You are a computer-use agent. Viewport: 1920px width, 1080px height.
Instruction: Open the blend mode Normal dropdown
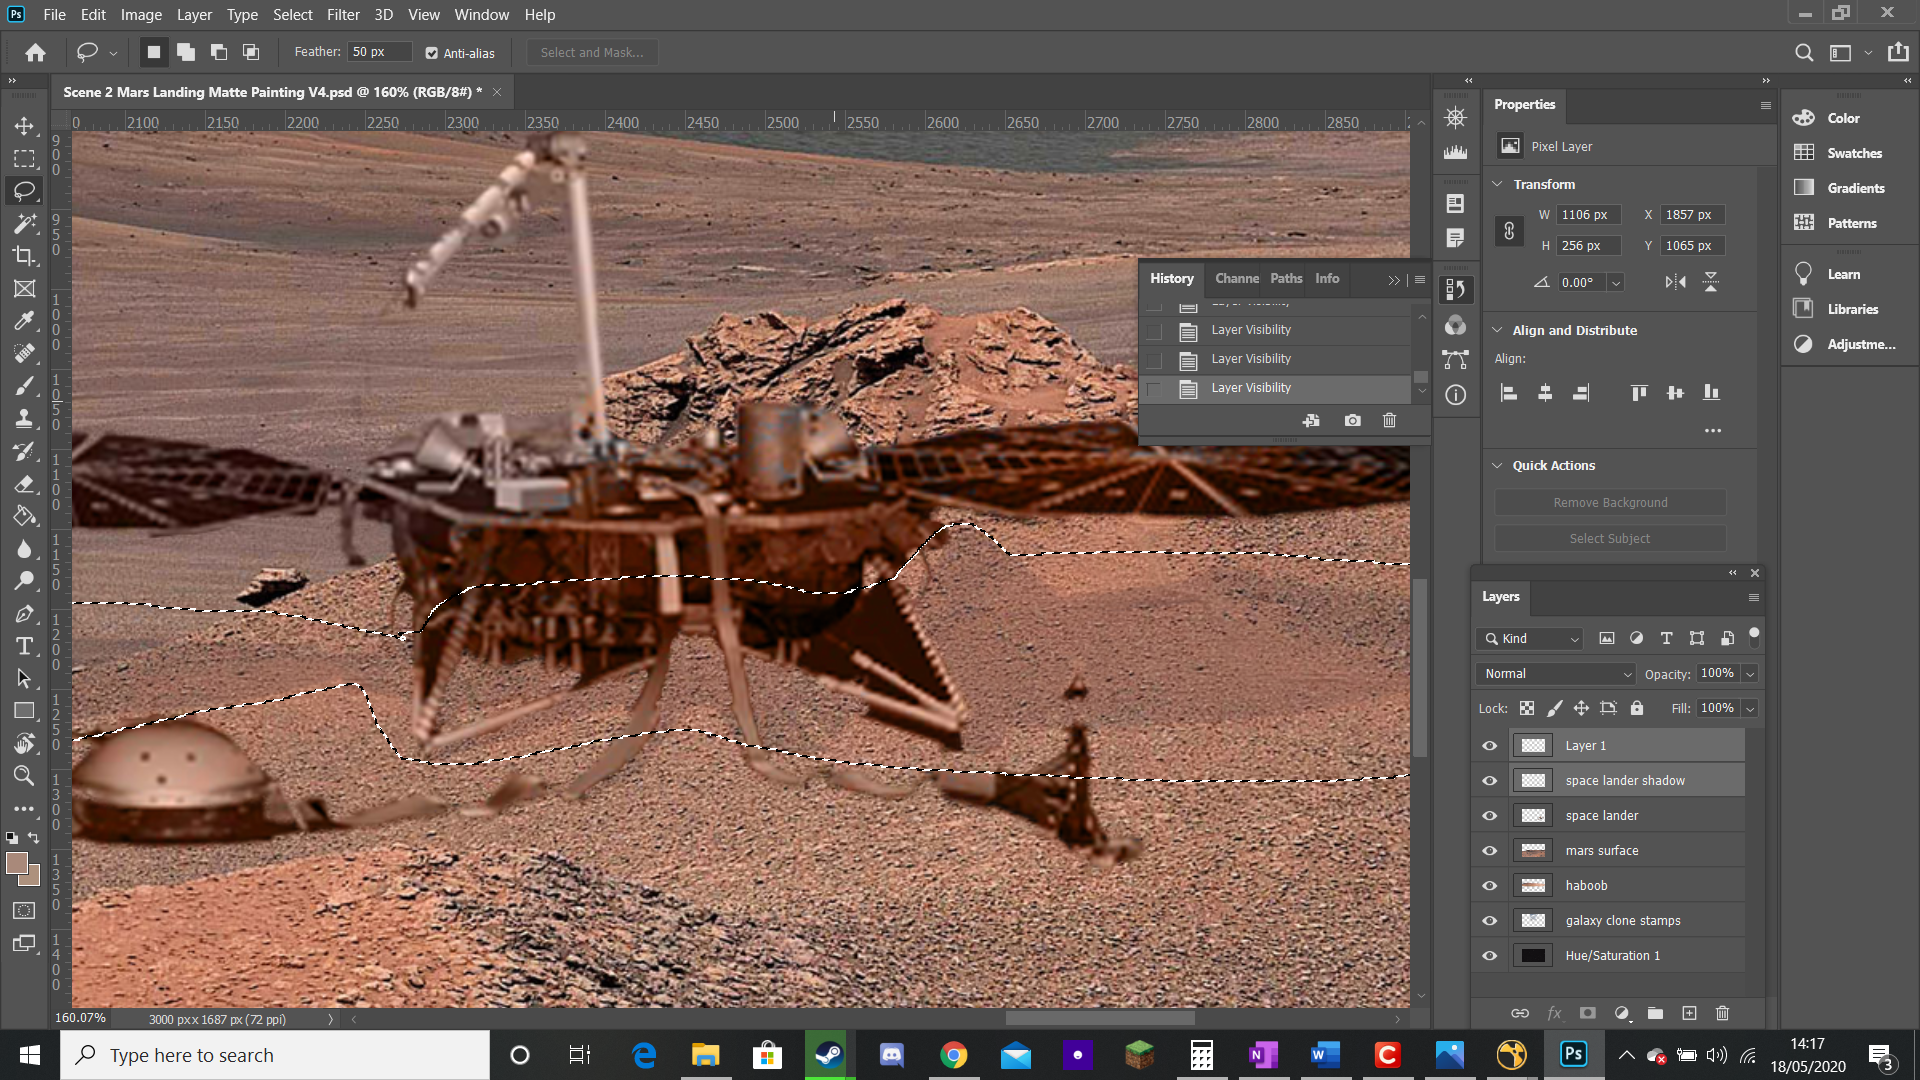pos(1555,674)
